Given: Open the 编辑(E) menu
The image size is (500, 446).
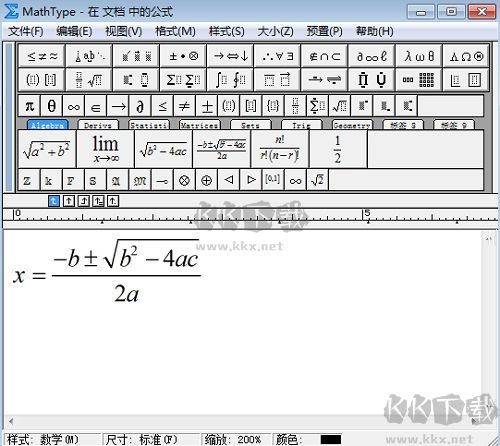Looking at the screenshot, I should [74, 32].
